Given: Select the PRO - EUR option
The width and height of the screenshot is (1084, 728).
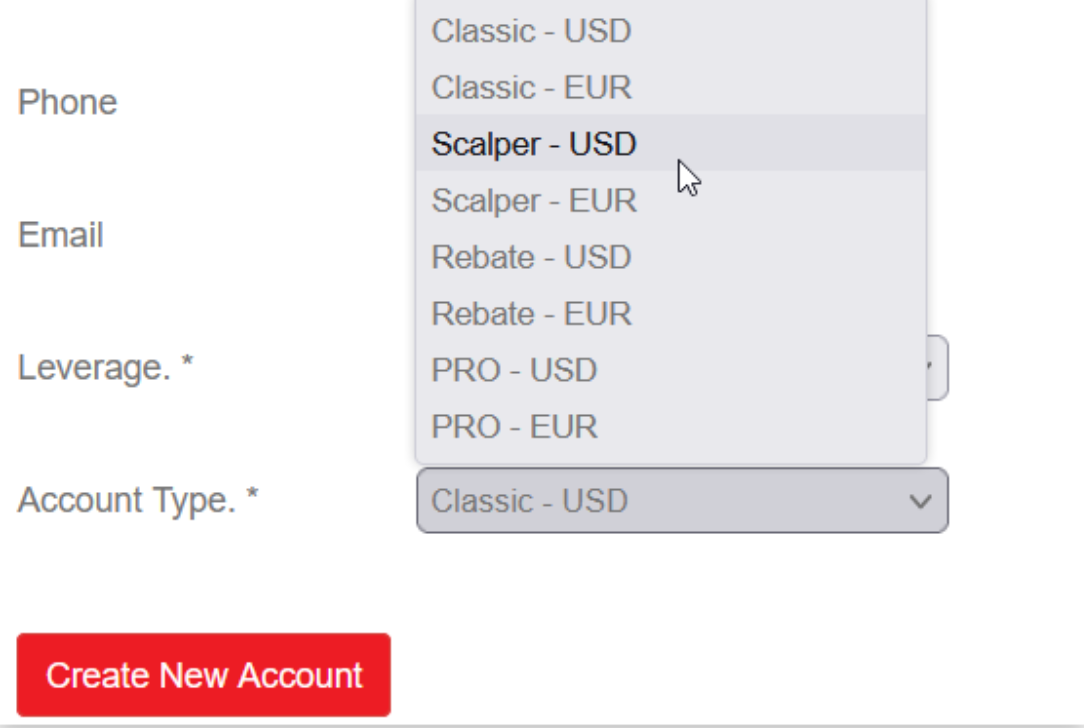Looking at the screenshot, I should point(514,427).
